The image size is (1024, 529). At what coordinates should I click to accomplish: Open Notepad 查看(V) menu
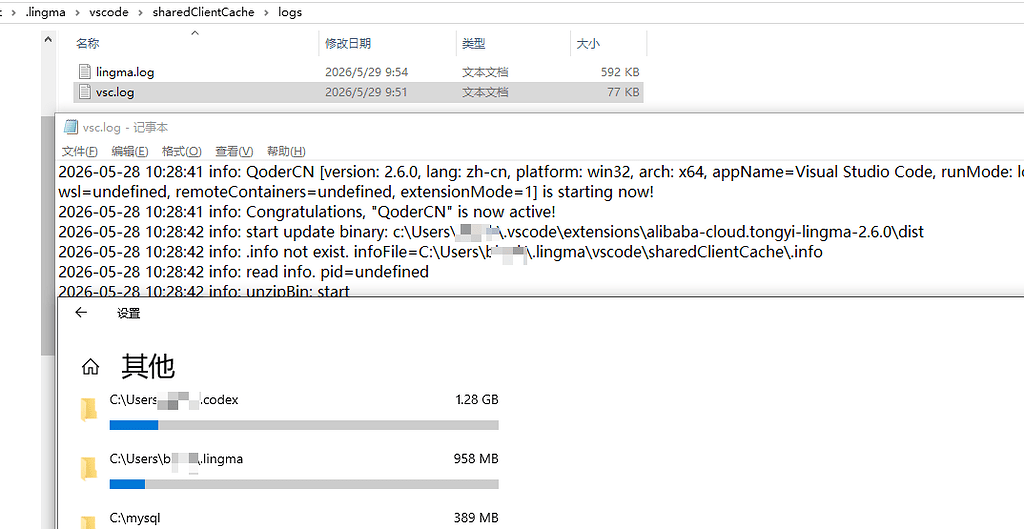(x=234, y=152)
